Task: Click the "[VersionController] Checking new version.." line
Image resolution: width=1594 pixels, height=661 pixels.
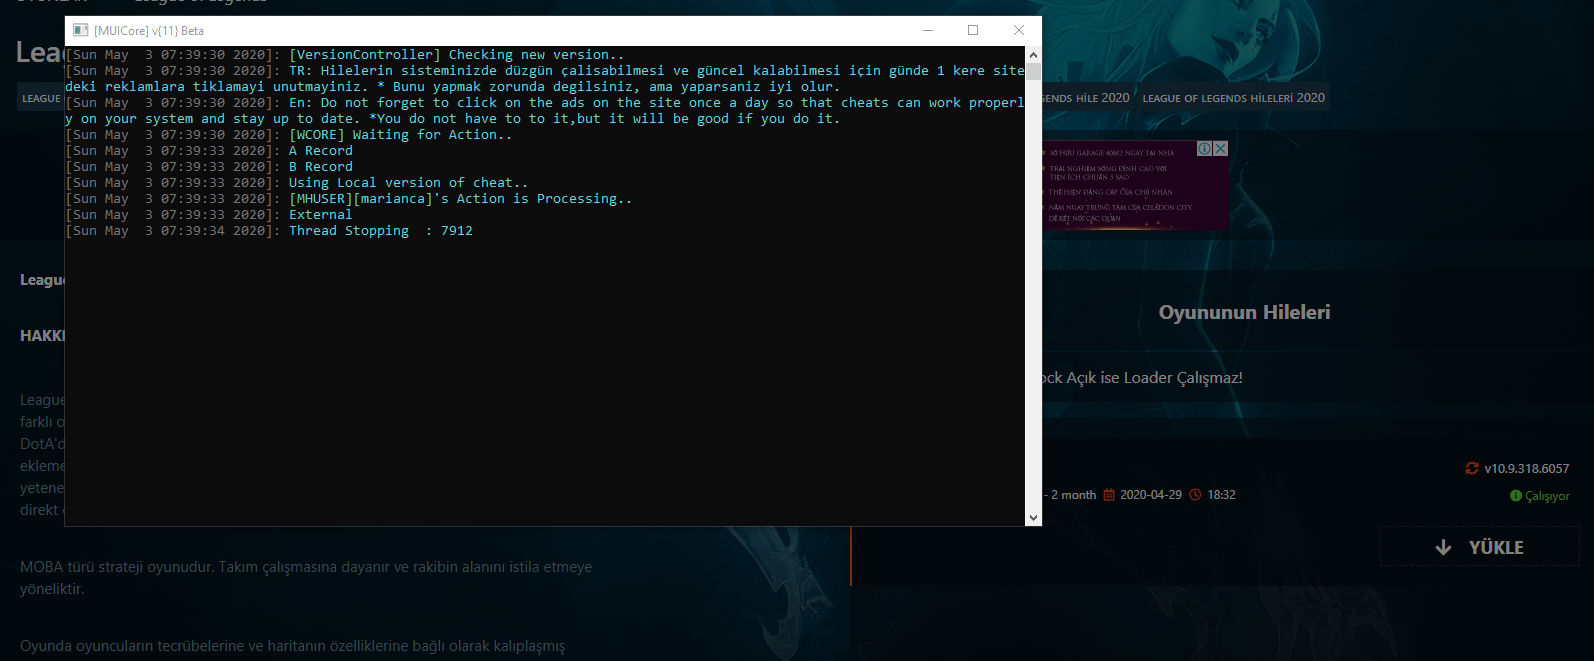Action: coord(456,55)
